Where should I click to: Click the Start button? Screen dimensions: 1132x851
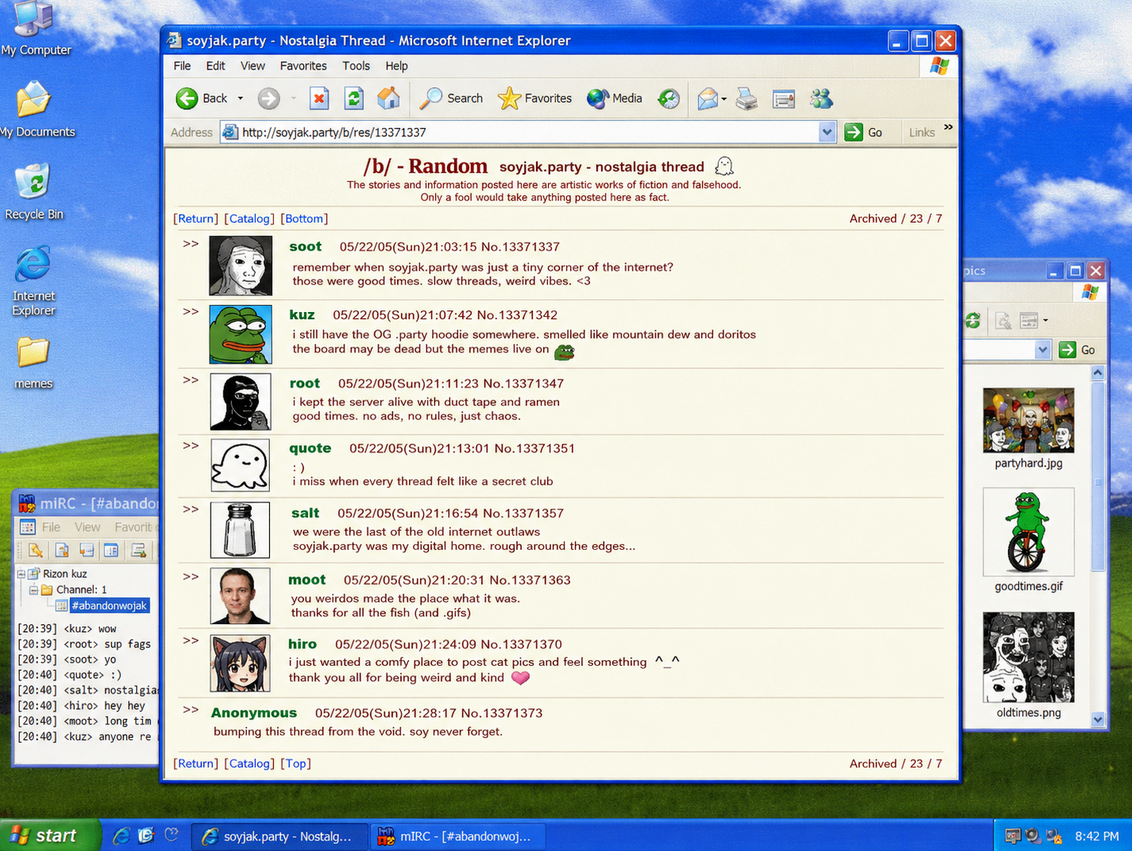tap(49, 836)
